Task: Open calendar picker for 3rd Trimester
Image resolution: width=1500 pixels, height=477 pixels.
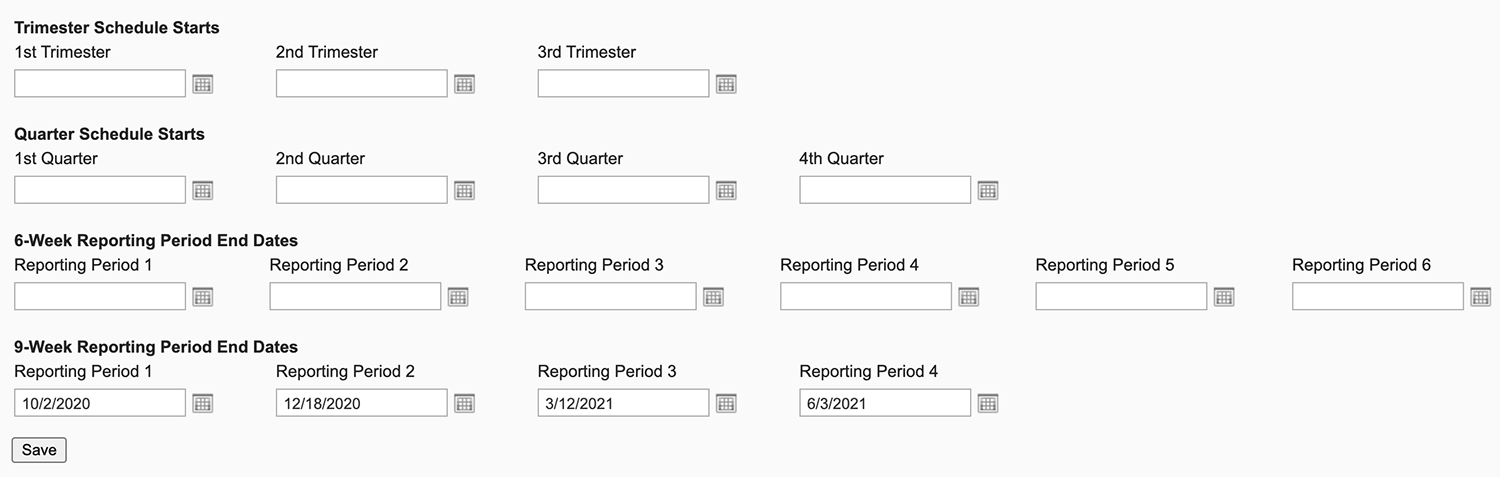Action: point(726,84)
